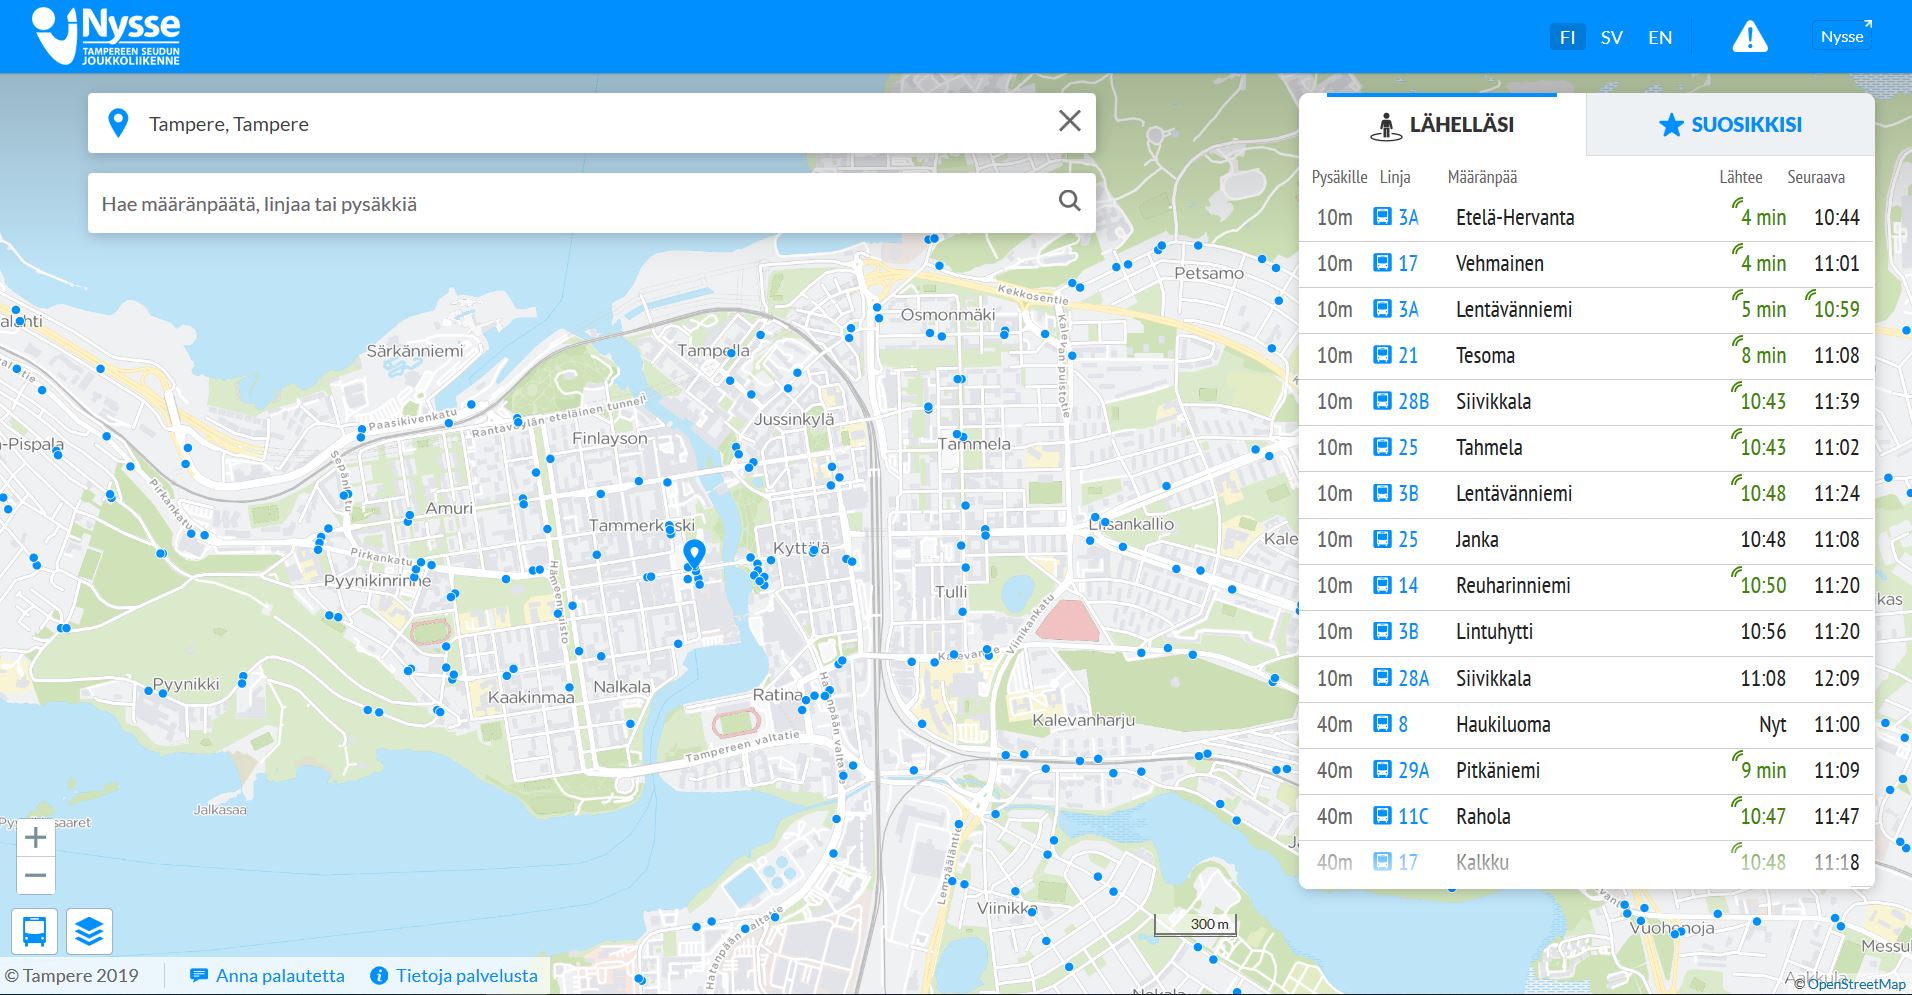Select the FI language option
The width and height of the screenshot is (1912, 995).
(1567, 38)
